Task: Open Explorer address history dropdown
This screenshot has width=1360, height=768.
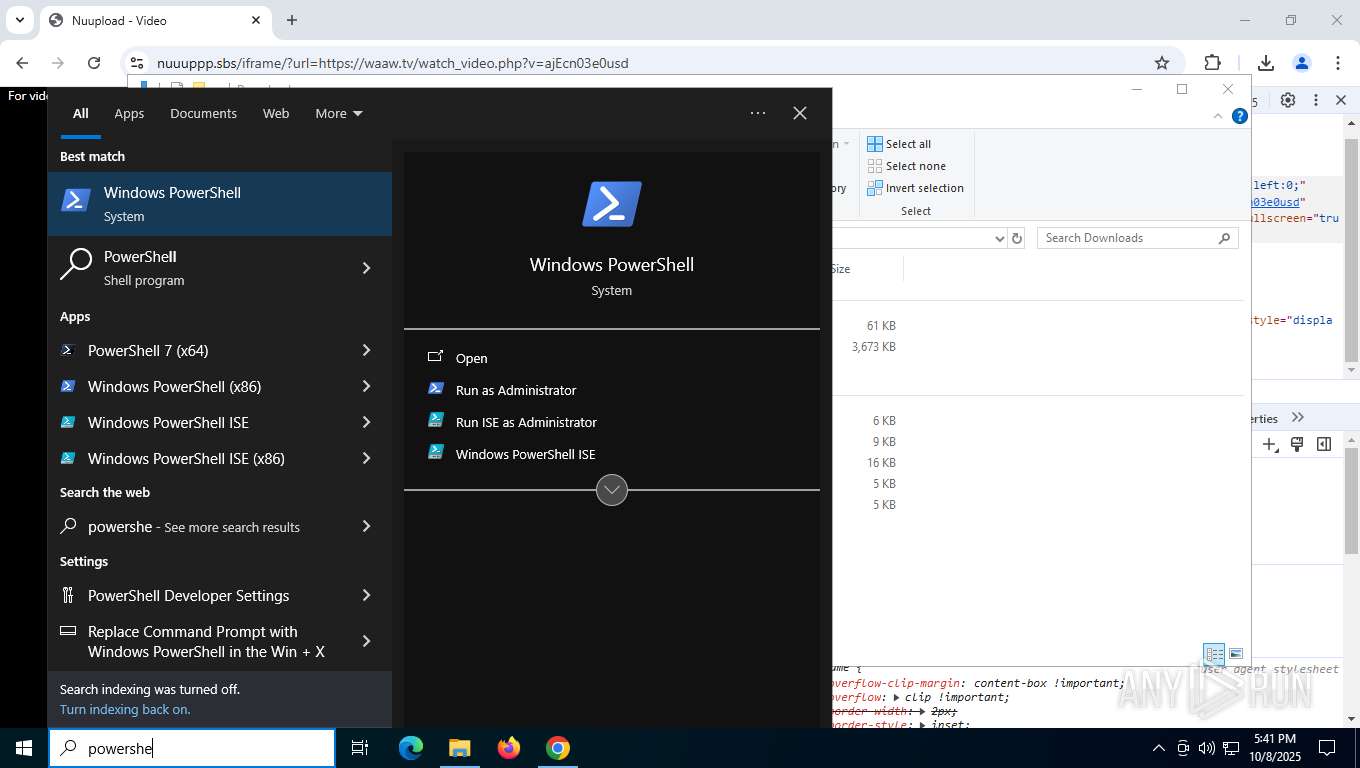Action: coord(999,238)
